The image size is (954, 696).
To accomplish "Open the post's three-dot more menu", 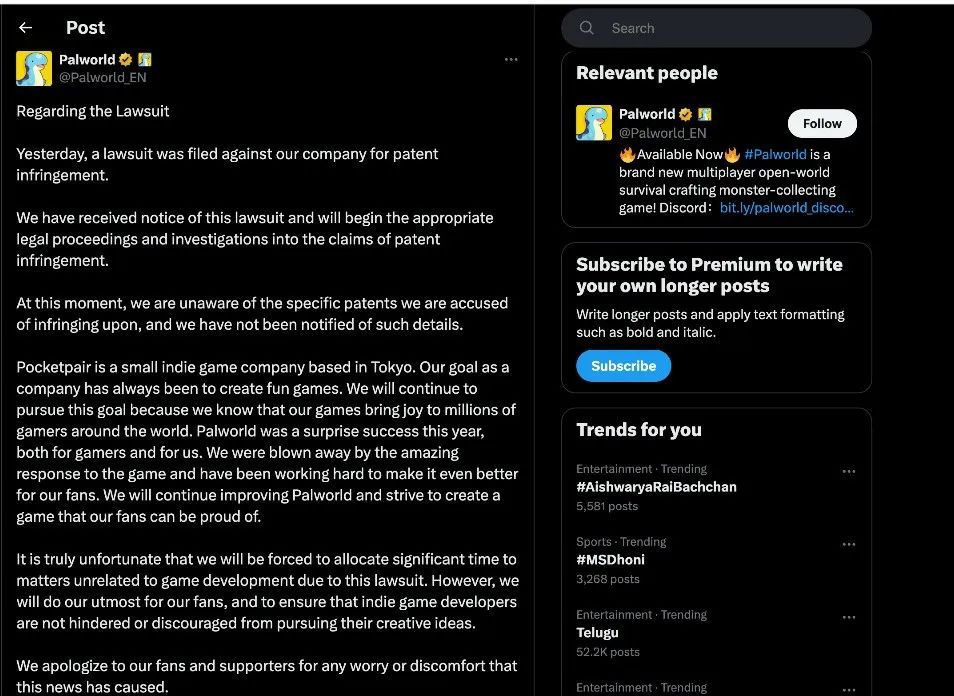I will tap(511, 60).
